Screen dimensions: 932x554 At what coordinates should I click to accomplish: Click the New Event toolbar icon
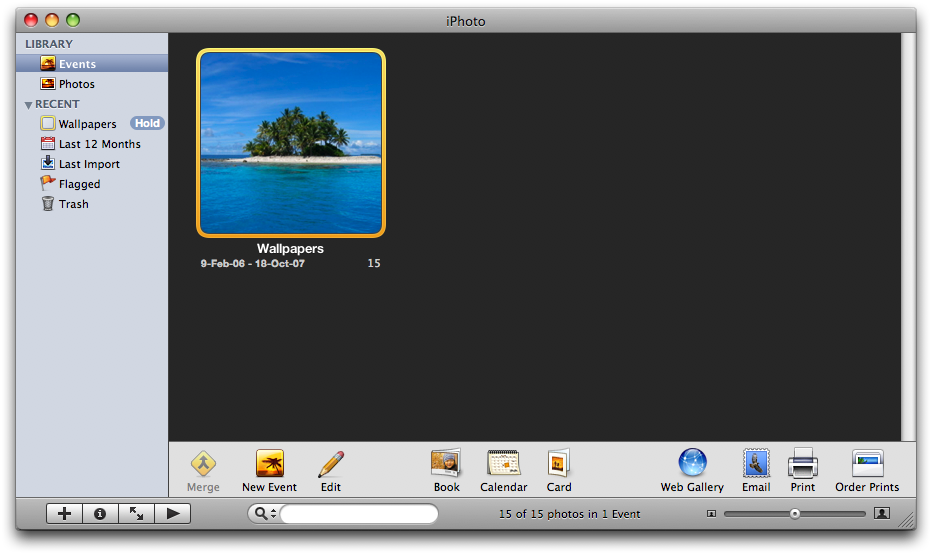coord(269,464)
